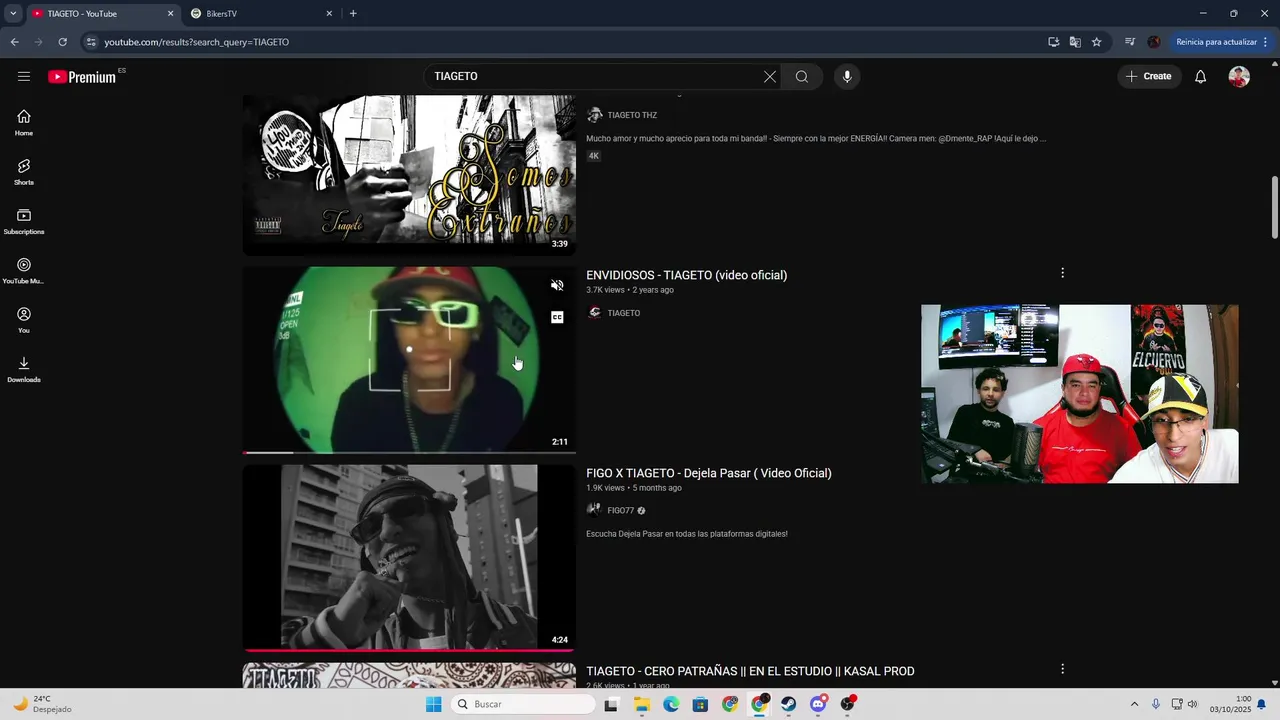The height and width of the screenshot is (720, 1280).
Task: Click the youtube.com address bar URL
Action: [197, 42]
